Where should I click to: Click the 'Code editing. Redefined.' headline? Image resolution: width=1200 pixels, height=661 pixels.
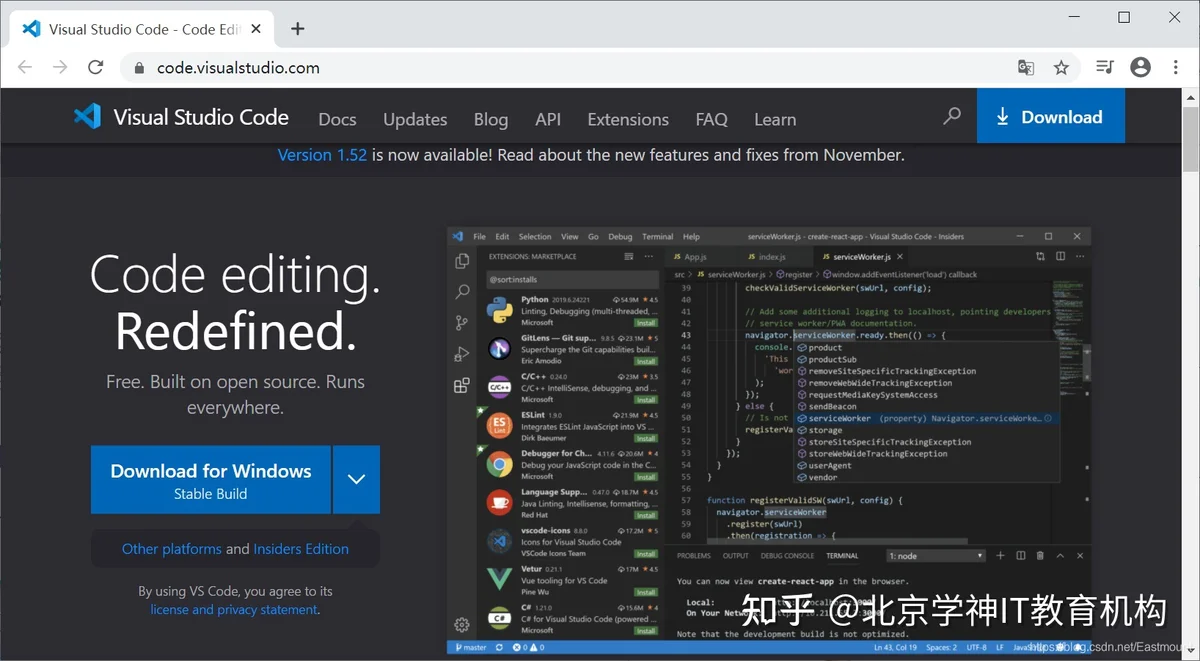pos(235,302)
